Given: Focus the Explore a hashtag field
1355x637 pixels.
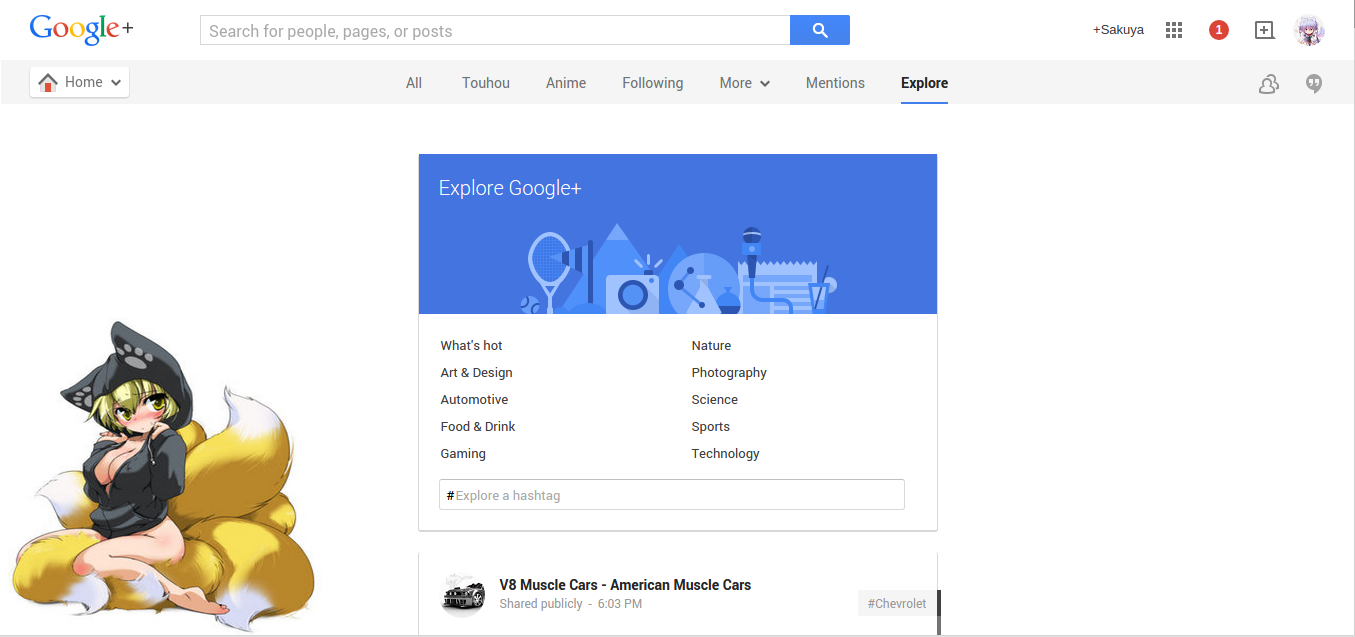Looking at the screenshot, I should [x=672, y=495].
